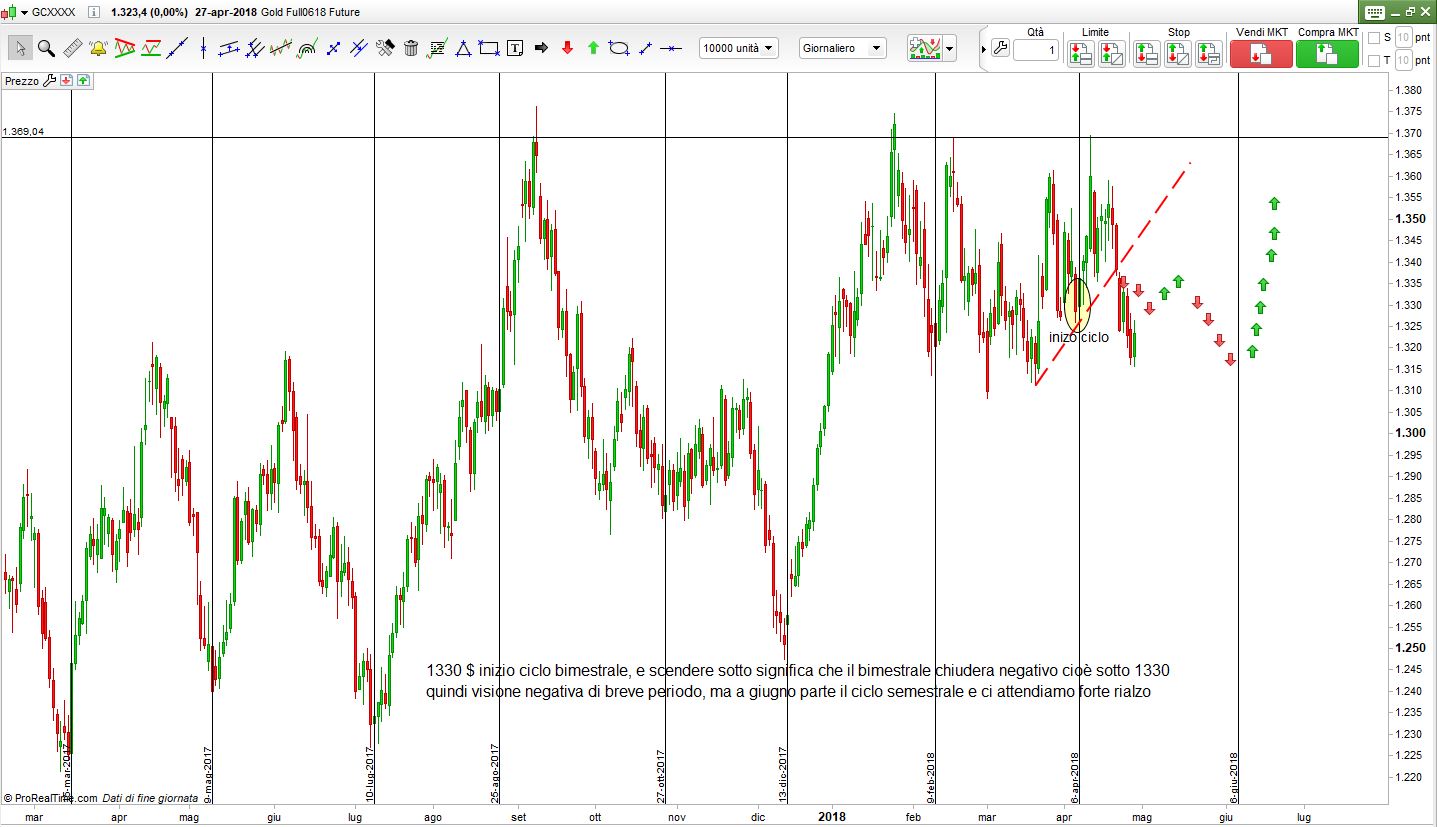Choose the green up arrow drawing tool

(593, 48)
